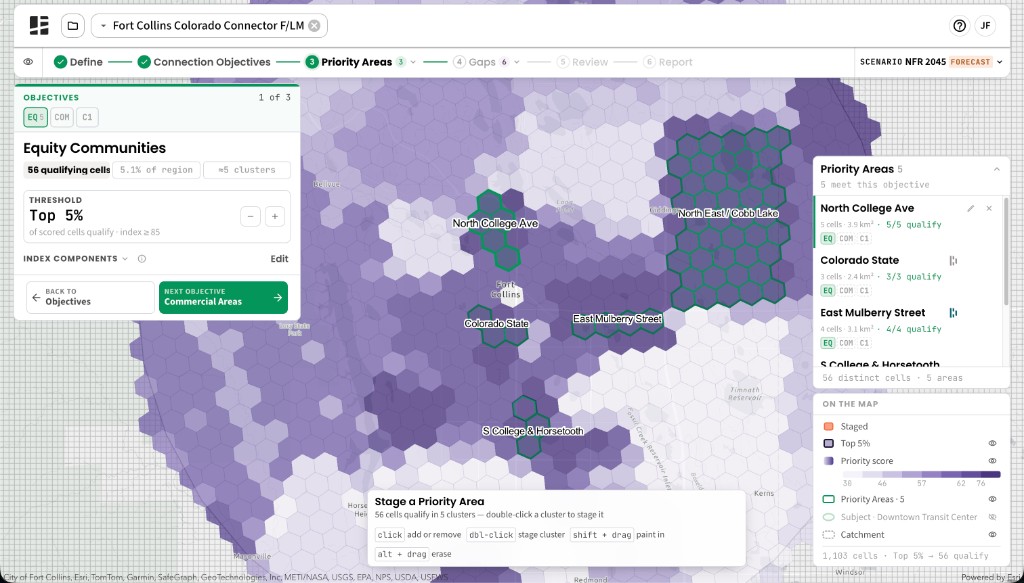Click the North College Ave map label
Screen dimensions: 1024x583
pos(495,223)
